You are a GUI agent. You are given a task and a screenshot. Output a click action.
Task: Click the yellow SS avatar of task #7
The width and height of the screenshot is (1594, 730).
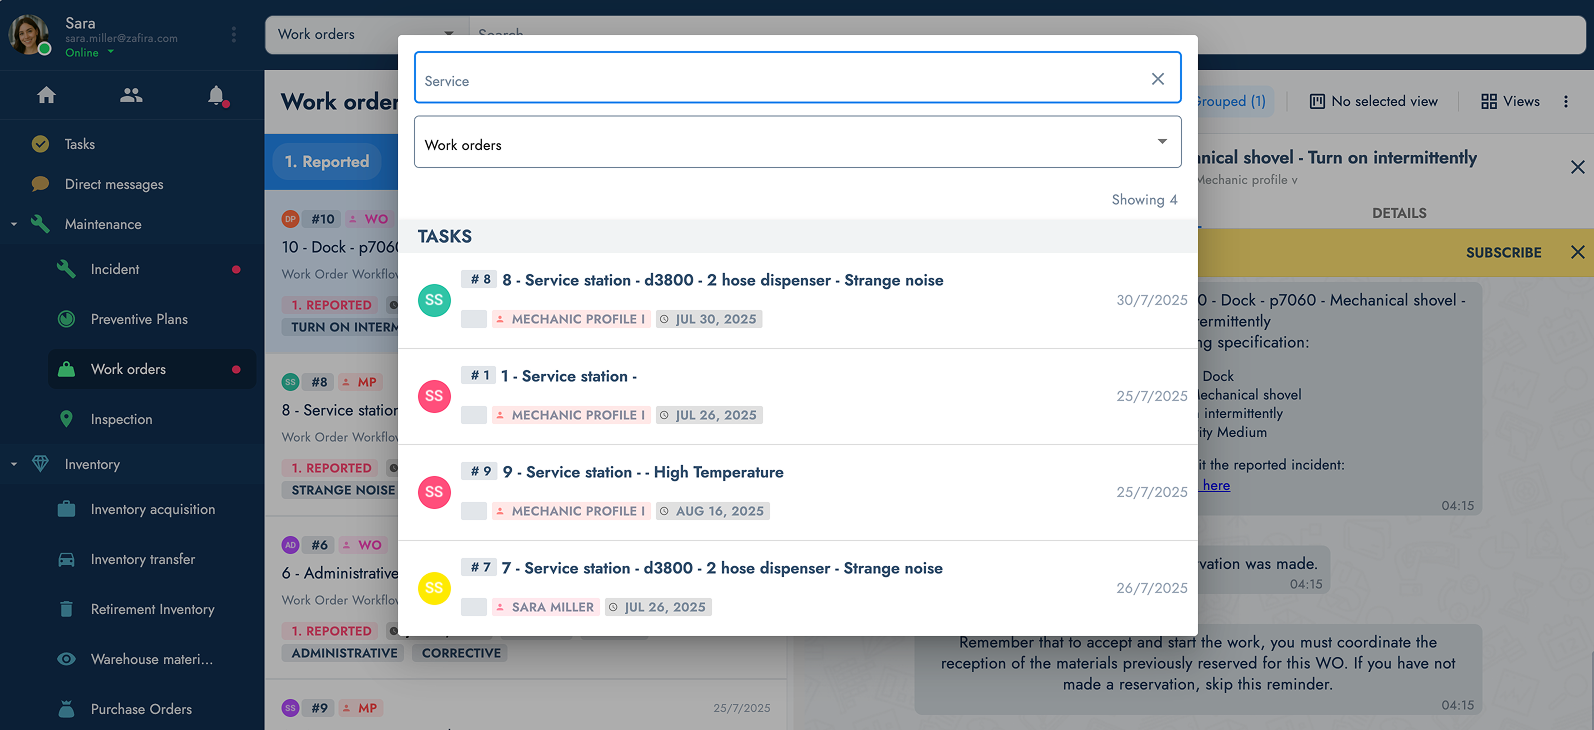tap(434, 588)
